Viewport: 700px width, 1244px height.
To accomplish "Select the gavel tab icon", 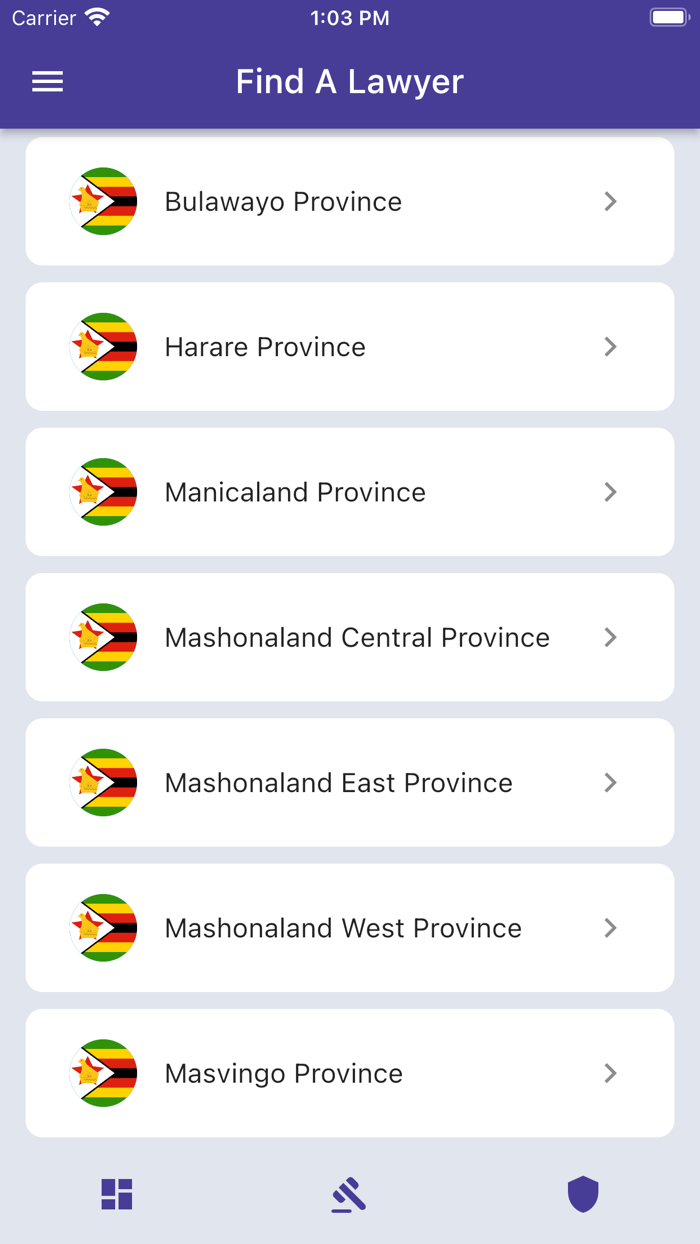I will click(349, 1194).
